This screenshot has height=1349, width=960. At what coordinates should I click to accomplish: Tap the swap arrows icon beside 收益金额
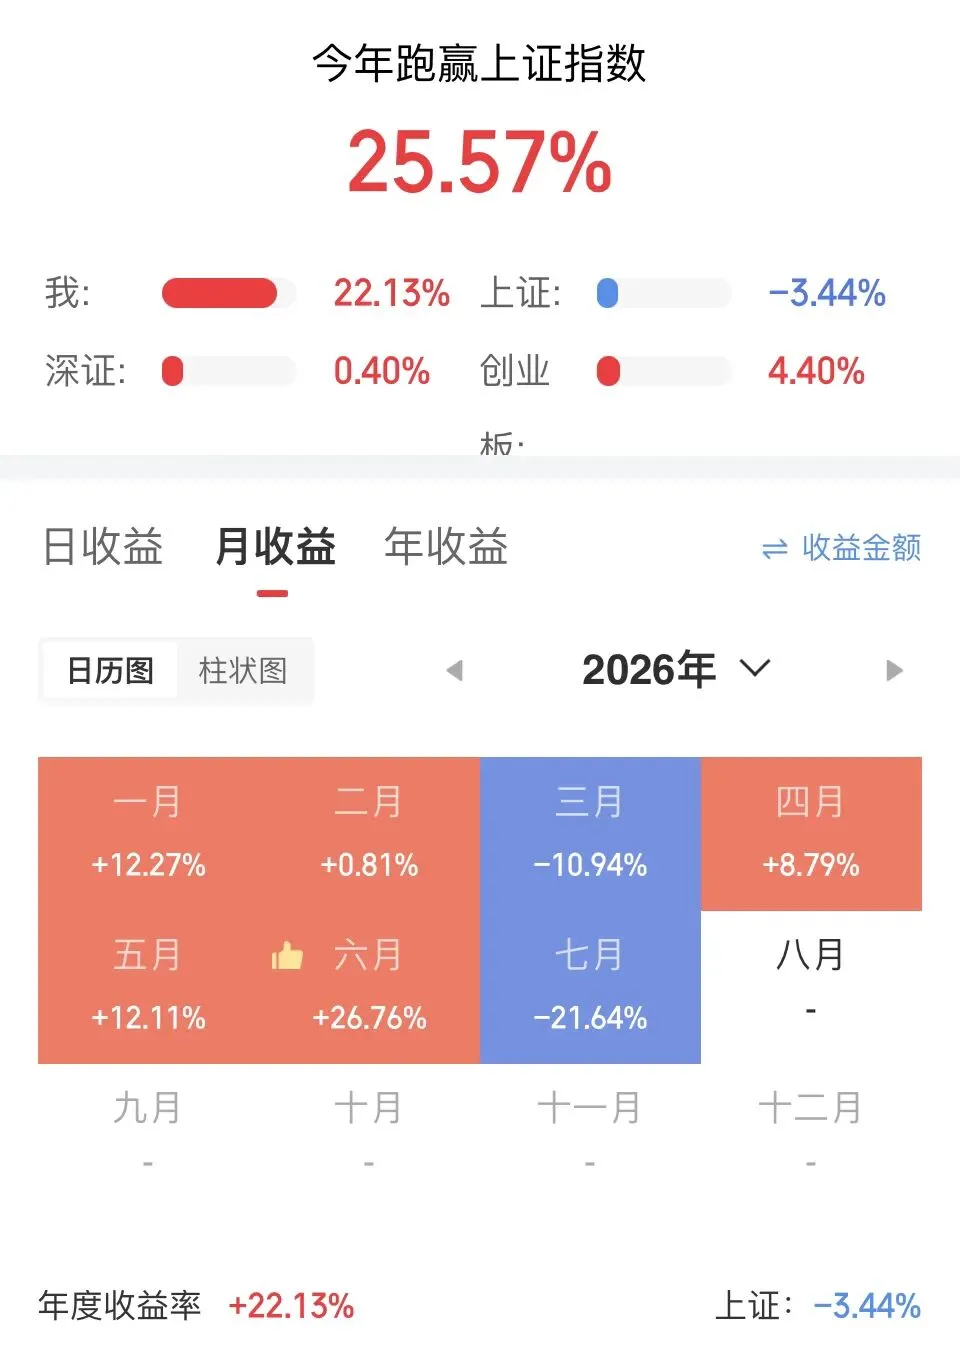pyautogui.click(x=775, y=549)
